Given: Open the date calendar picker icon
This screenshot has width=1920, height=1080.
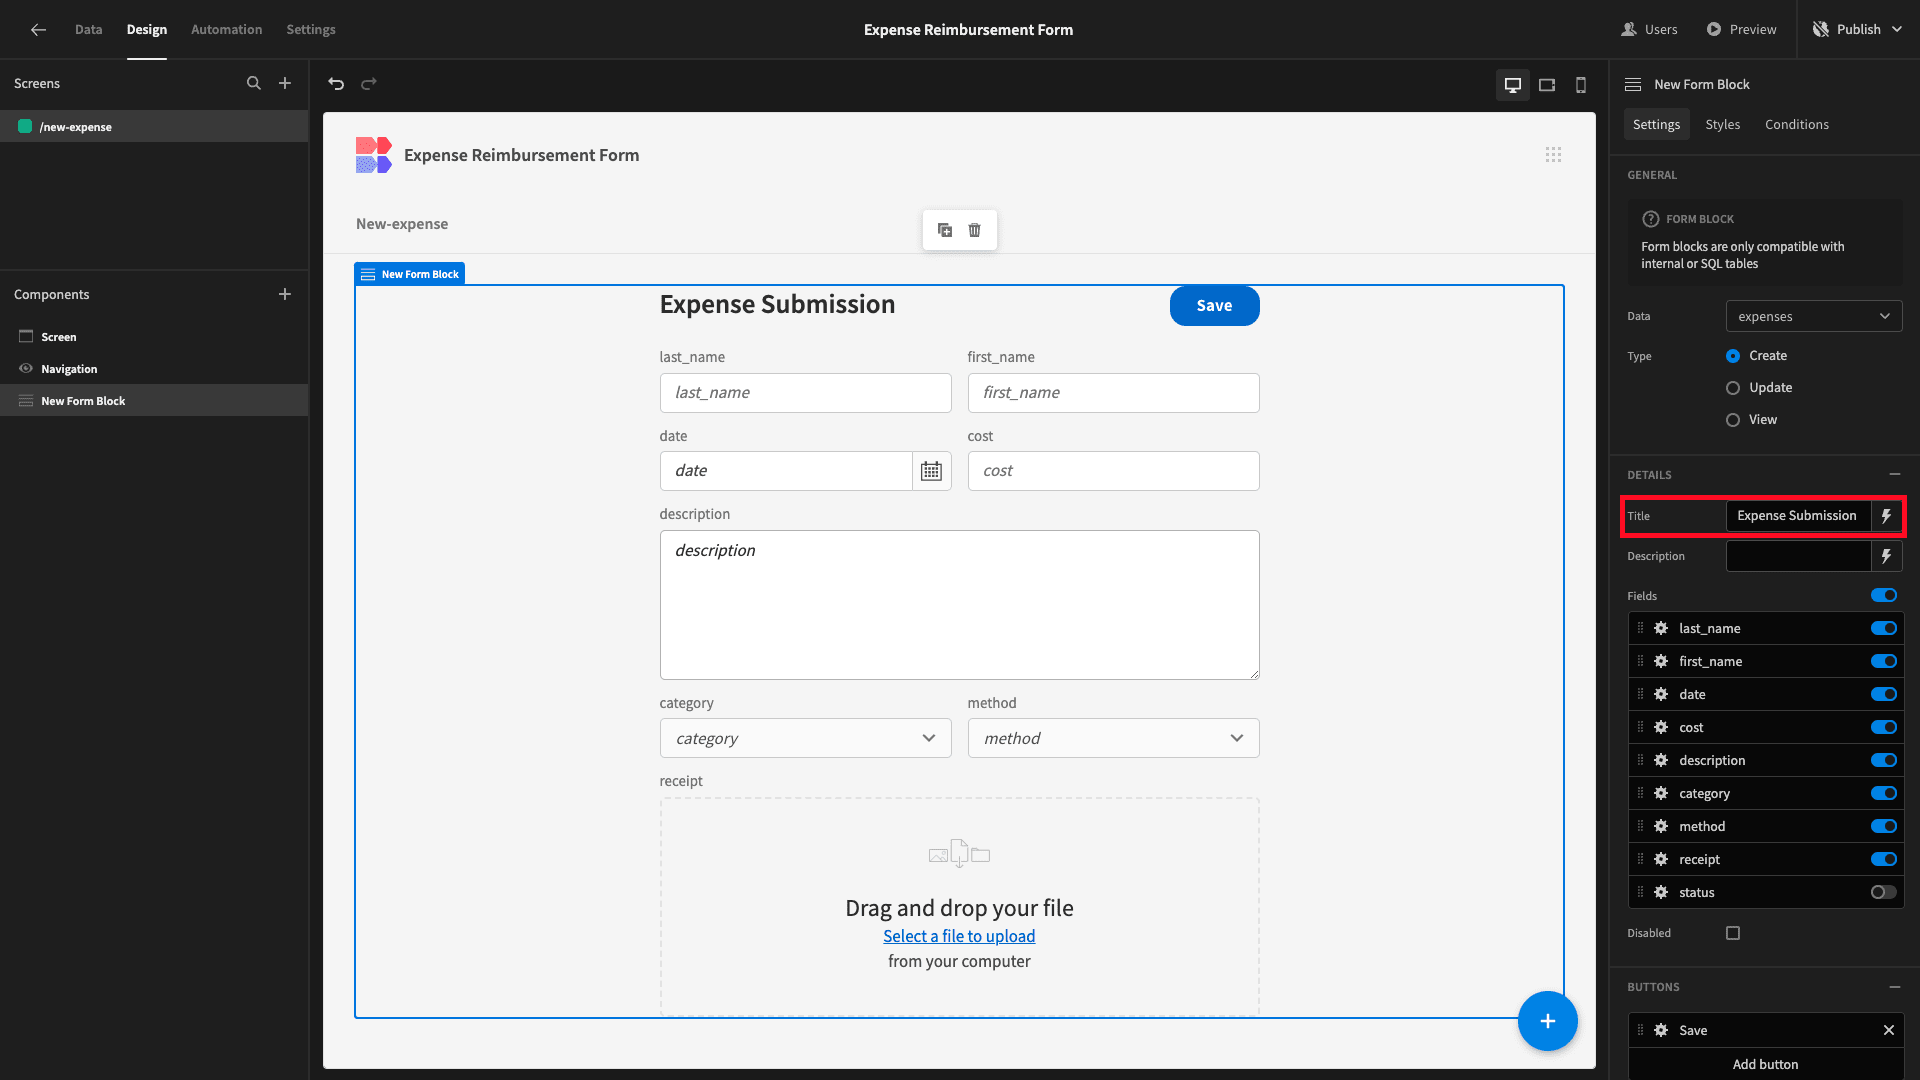Looking at the screenshot, I should point(931,471).
